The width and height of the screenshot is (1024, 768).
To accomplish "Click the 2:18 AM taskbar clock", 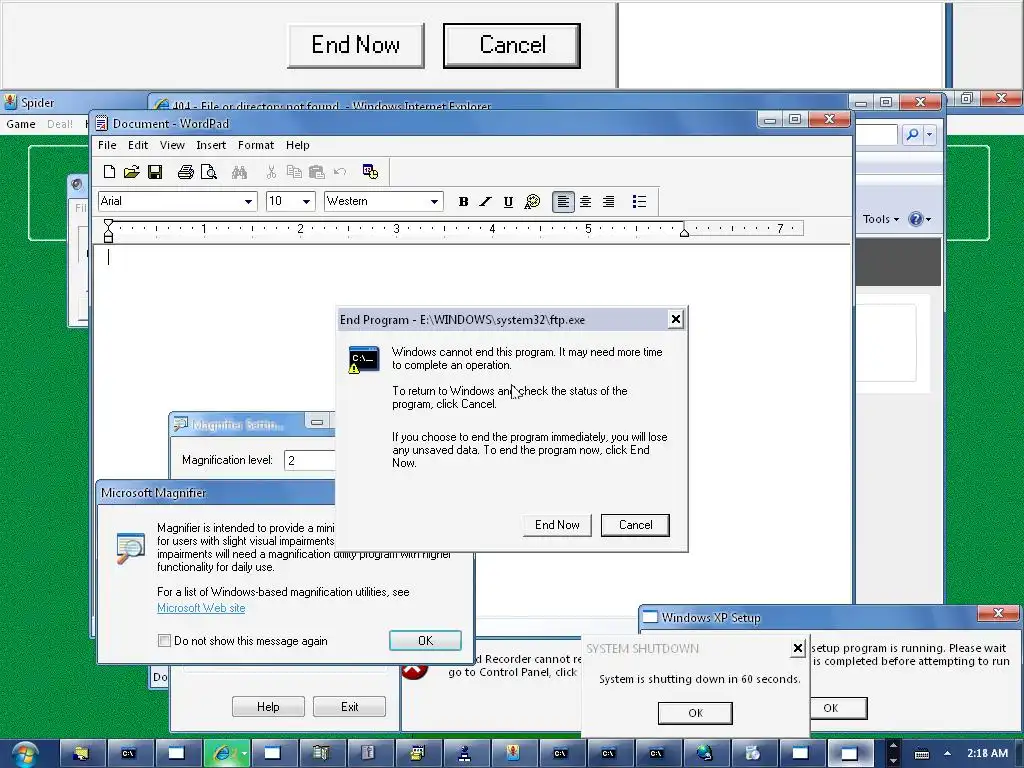I will tap(987, 754).
